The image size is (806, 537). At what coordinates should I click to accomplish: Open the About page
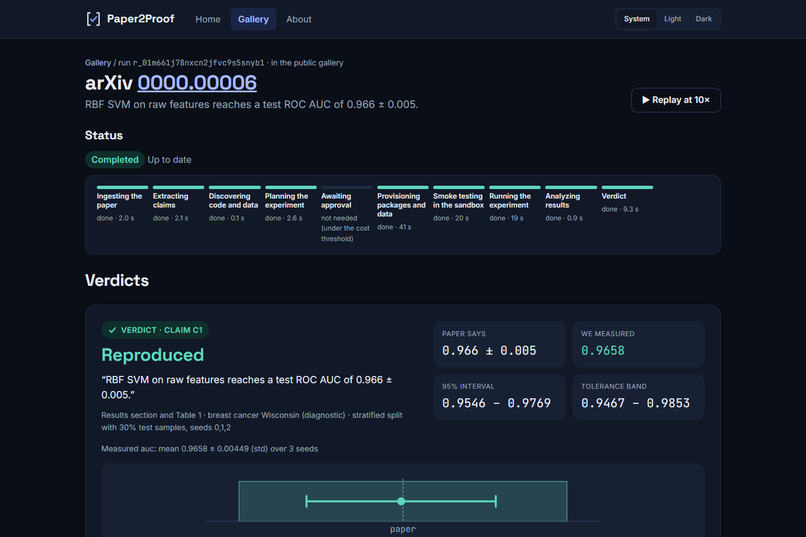[x=299, y=19]
